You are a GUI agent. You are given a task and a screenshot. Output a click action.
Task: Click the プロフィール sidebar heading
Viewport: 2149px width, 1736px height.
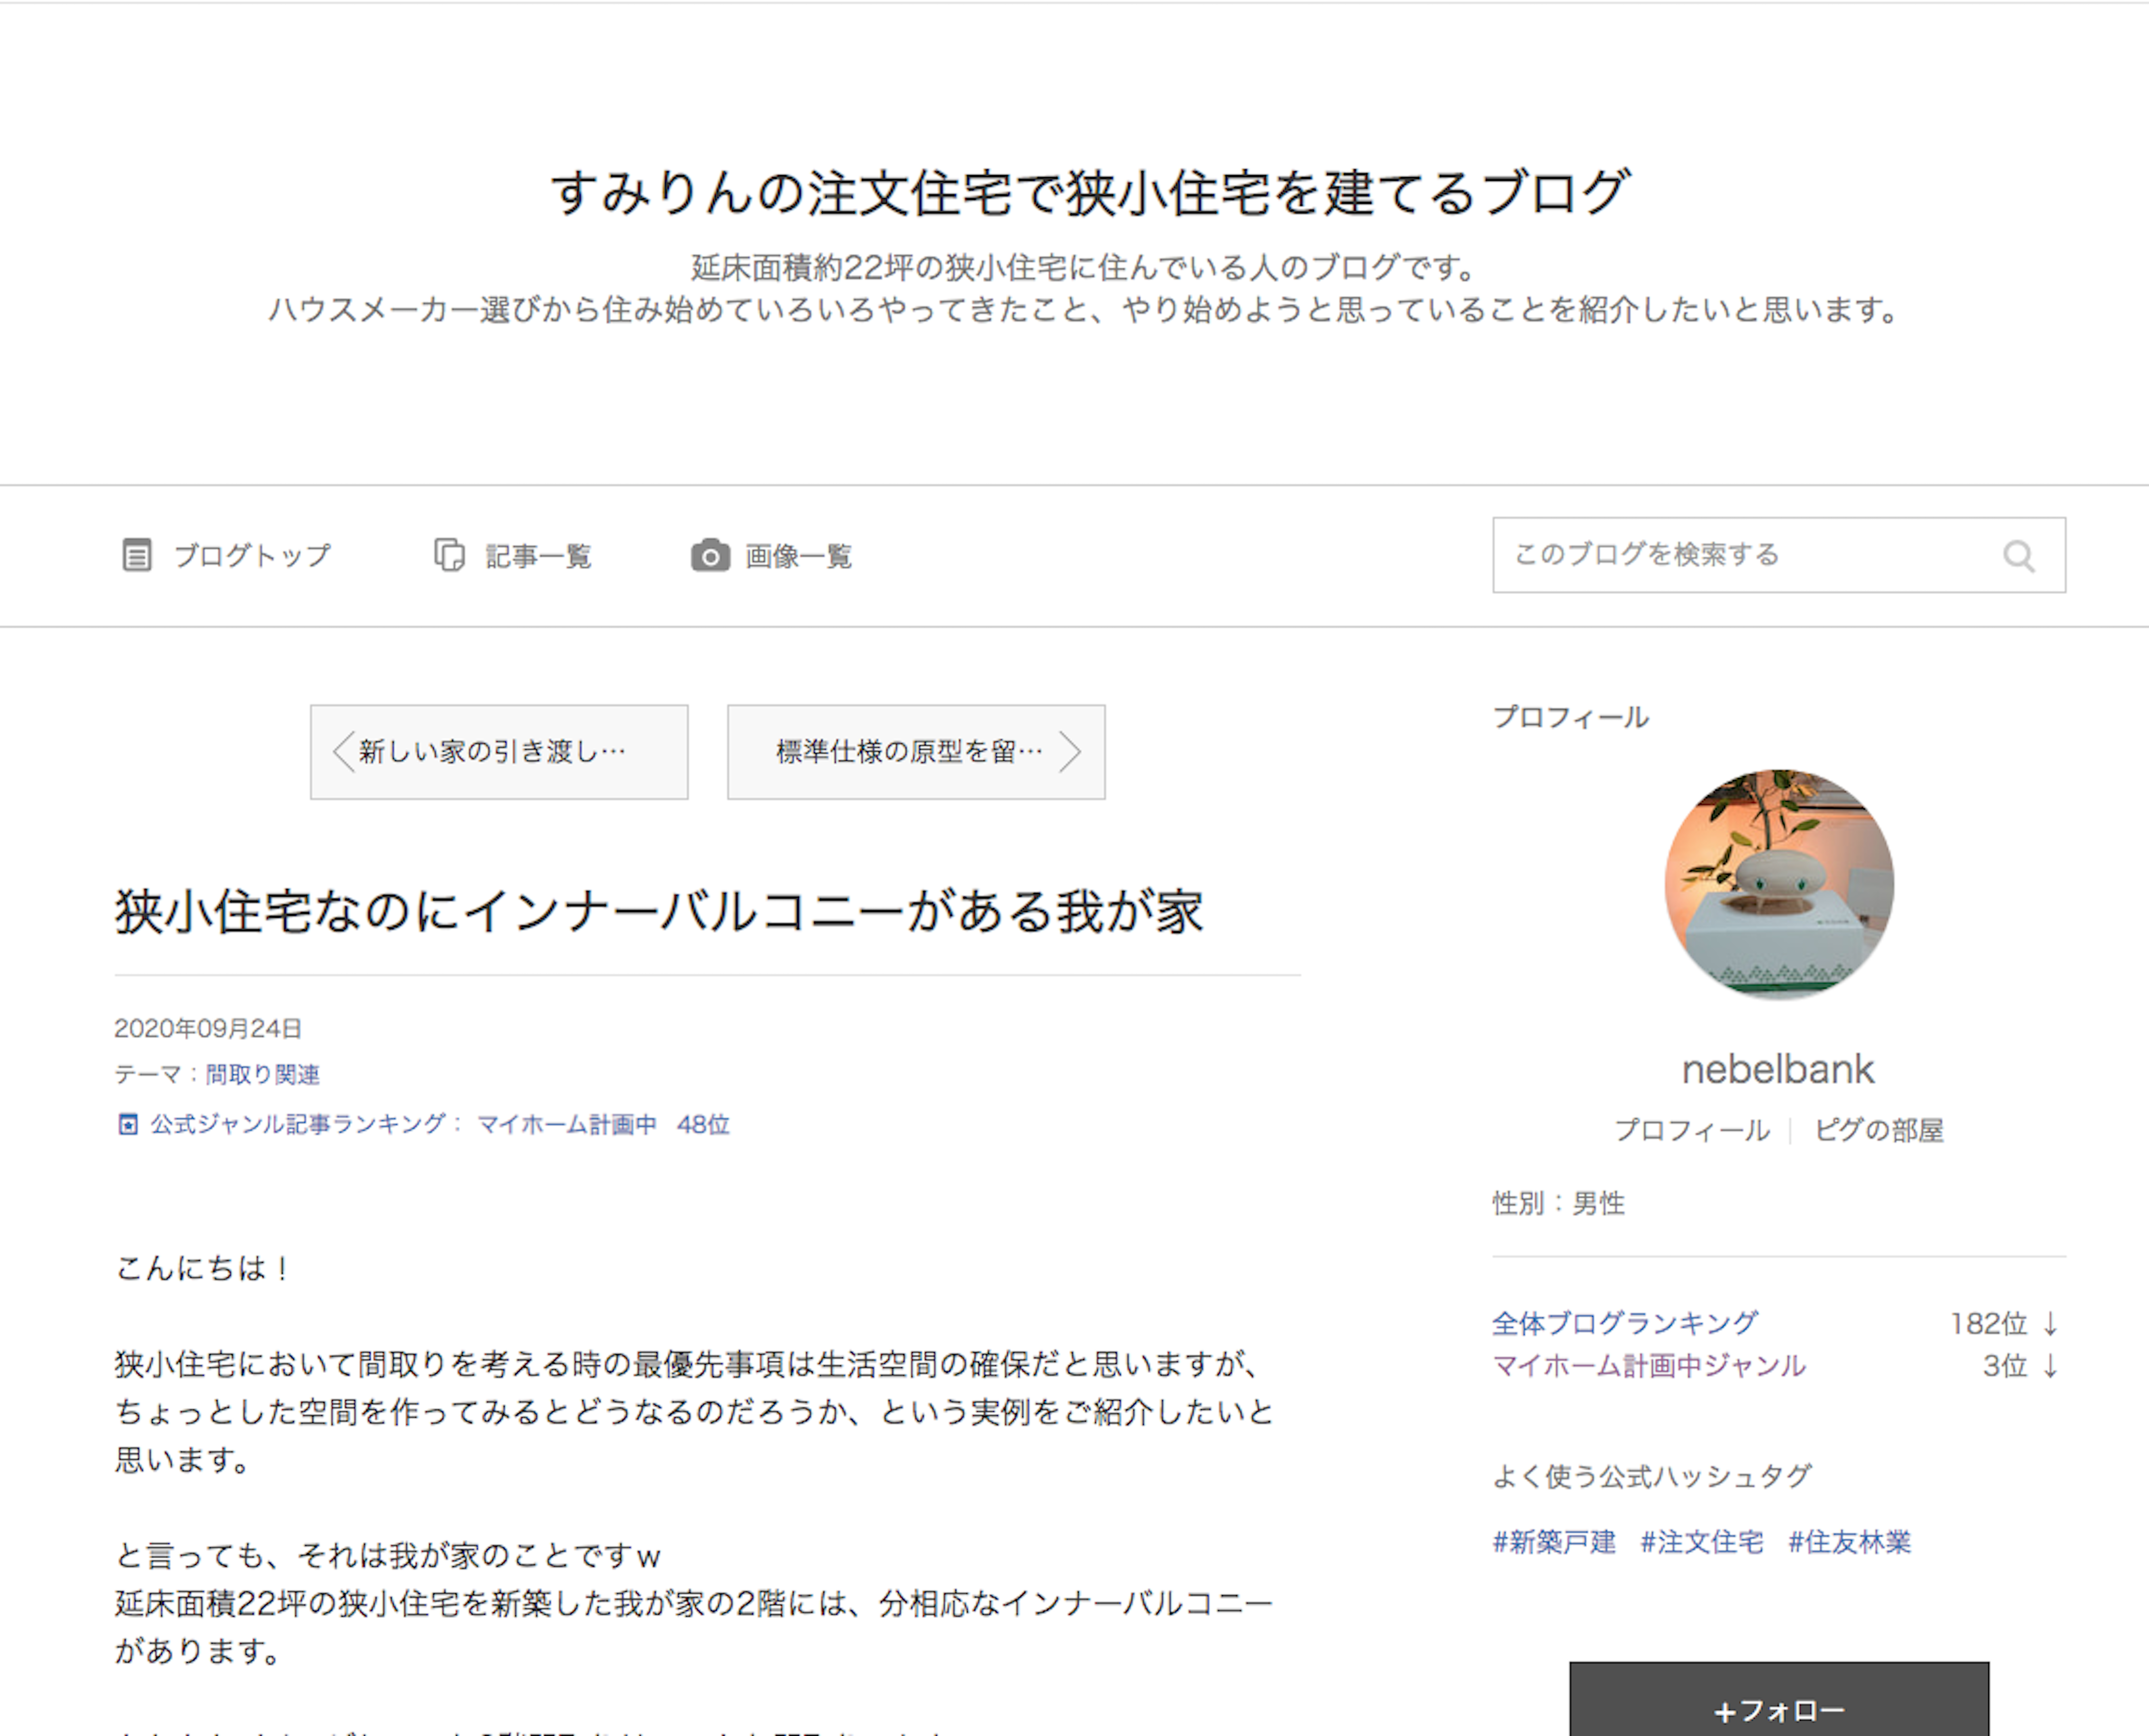[x=1571, y=717]
